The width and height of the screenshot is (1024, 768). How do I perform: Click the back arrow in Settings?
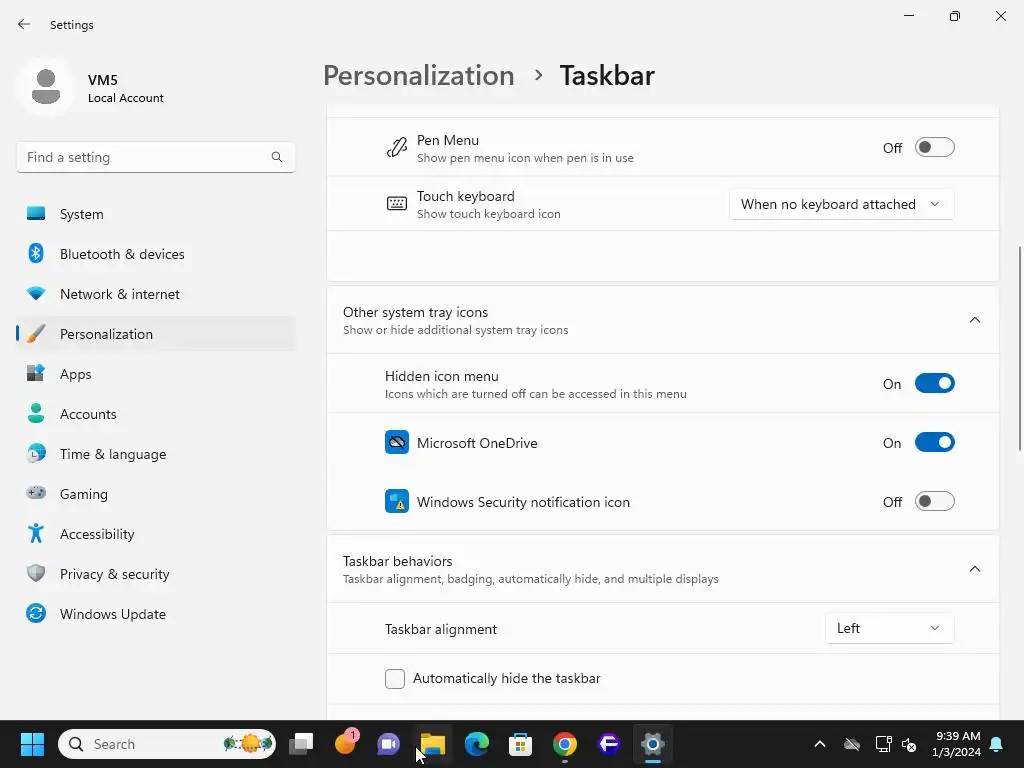pyautogui.click(x=24, y=24)
